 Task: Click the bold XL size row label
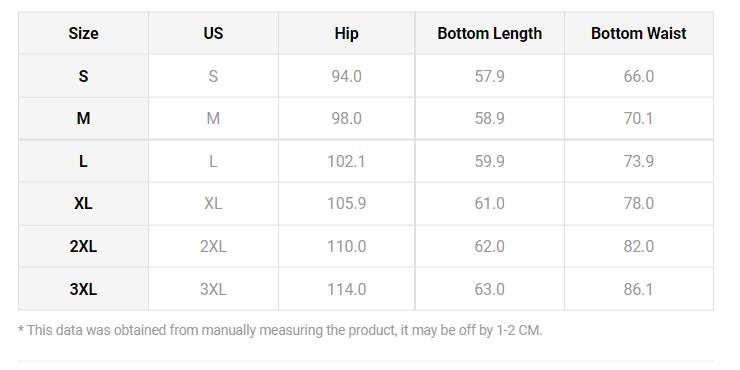tap(83, 204)
